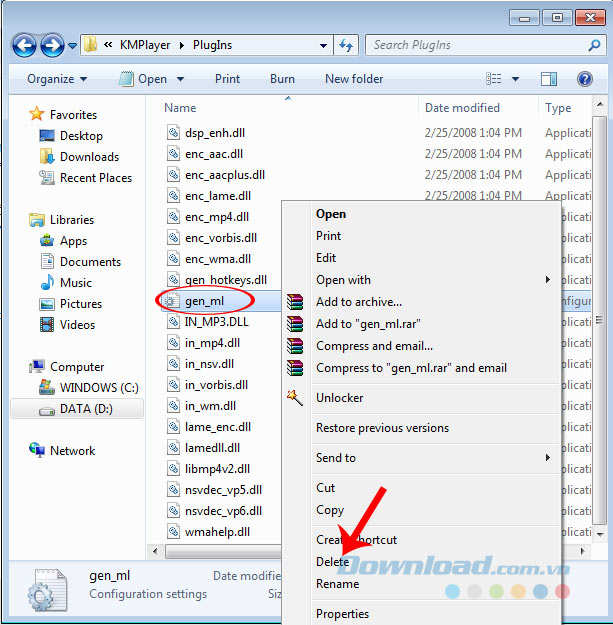Choose Cut in the context menu
Screen dimensions: 613x625
(x=422, y=488)
